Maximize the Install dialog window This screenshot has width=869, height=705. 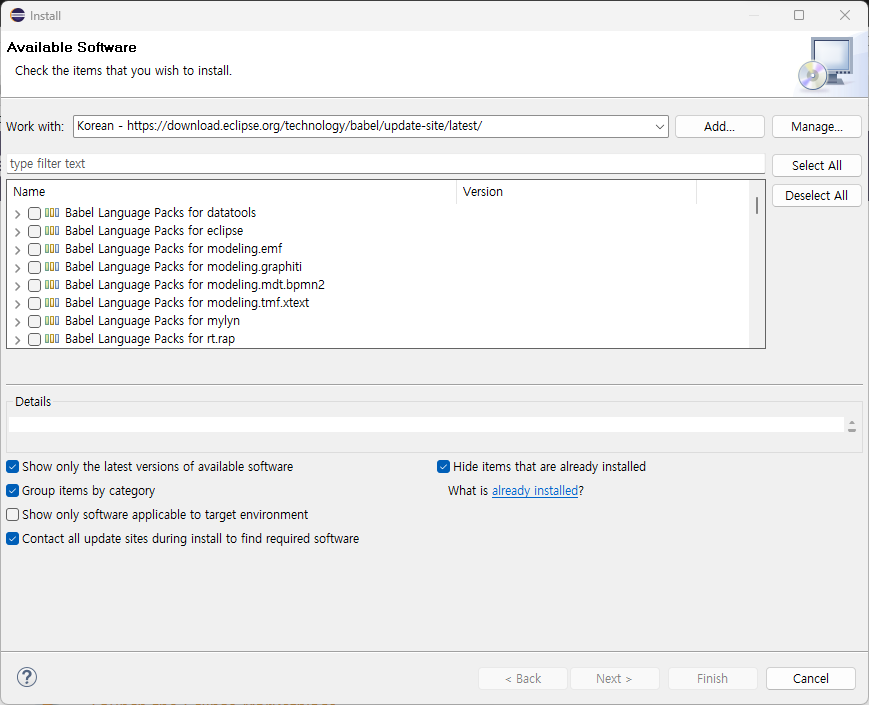pyautogui.click(x=799, y=15)
